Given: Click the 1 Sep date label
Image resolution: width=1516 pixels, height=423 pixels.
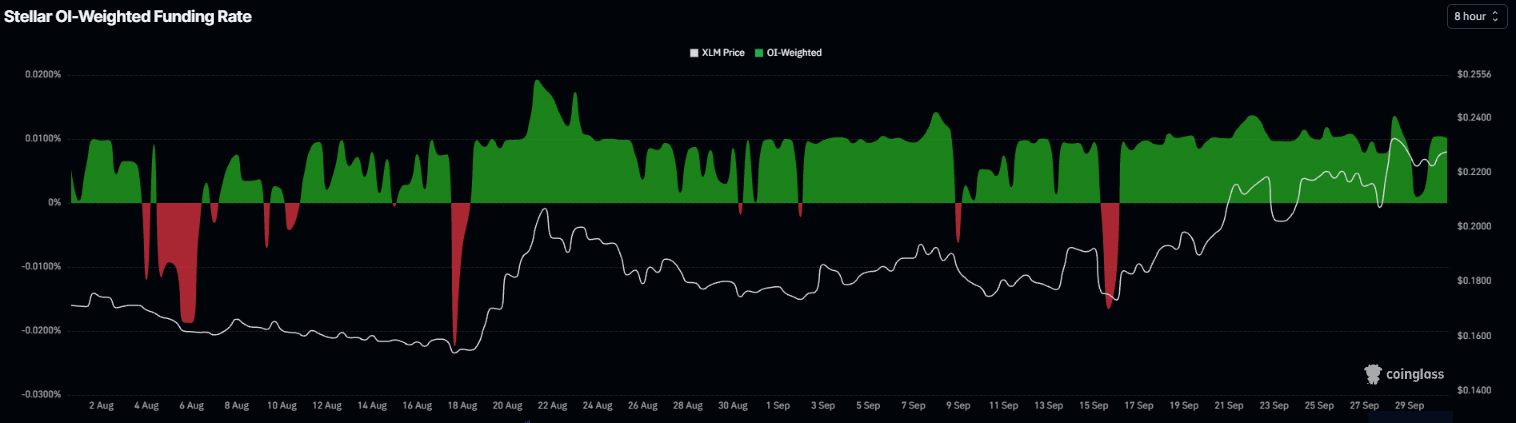Looking at the screenshot, I should point(778,407).
